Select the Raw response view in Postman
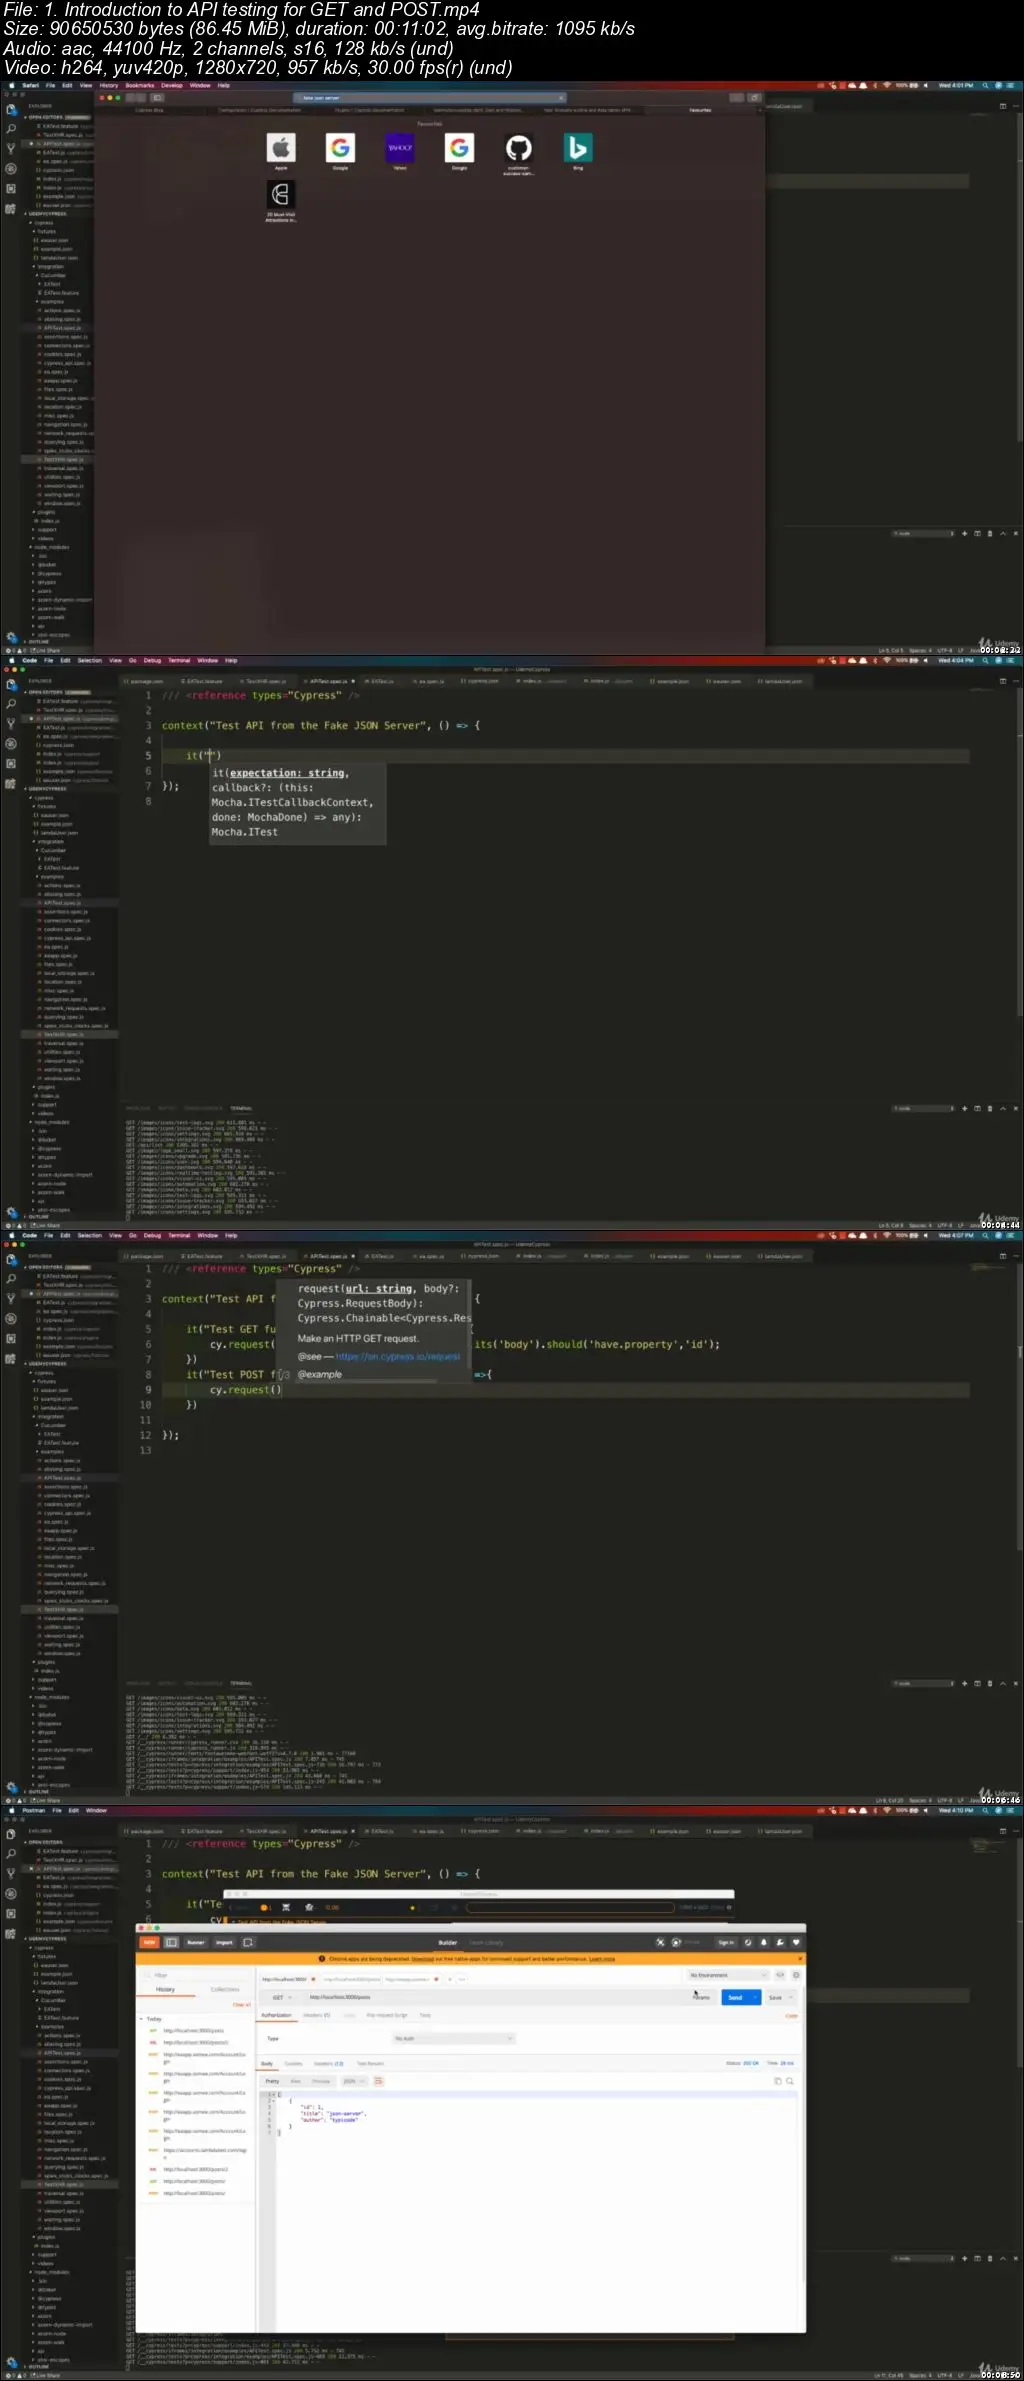Screen dimensions: 1024x2381 click(x=296, y=2081)
